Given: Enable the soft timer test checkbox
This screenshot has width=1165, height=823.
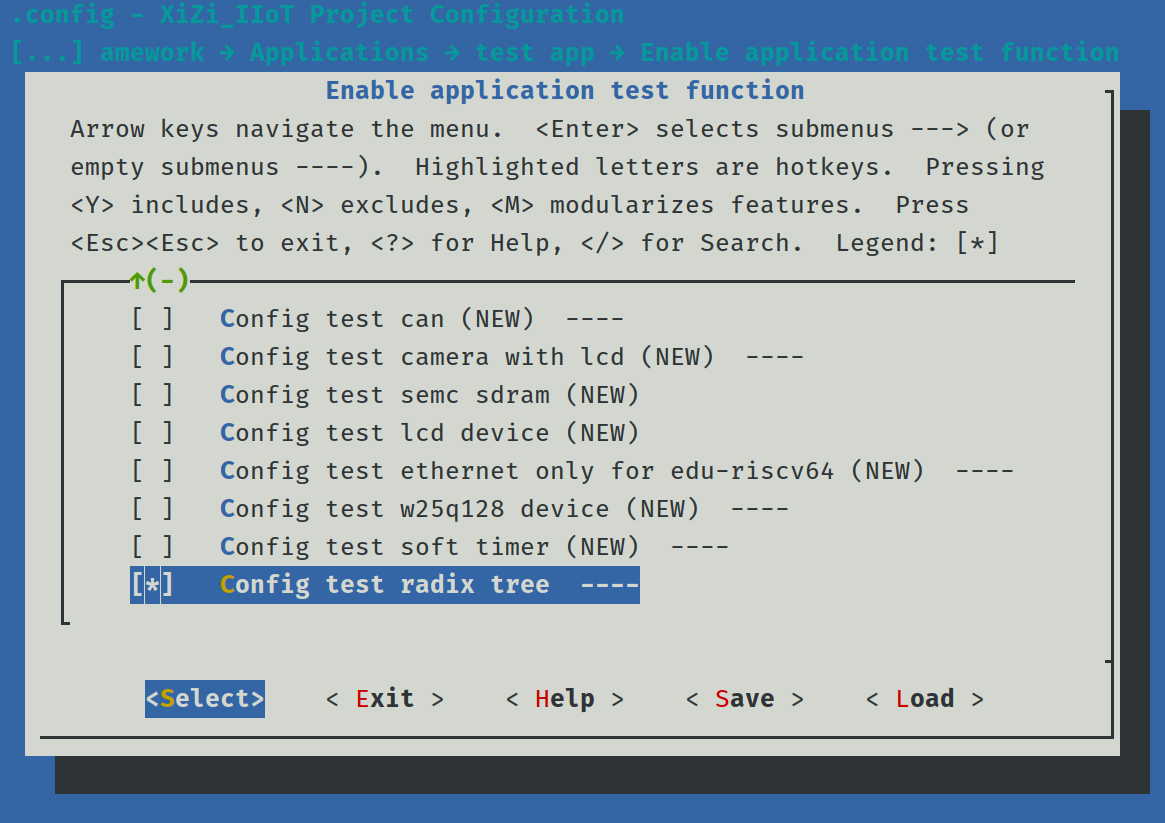Looking at the screenshot, I should [152, 547].
